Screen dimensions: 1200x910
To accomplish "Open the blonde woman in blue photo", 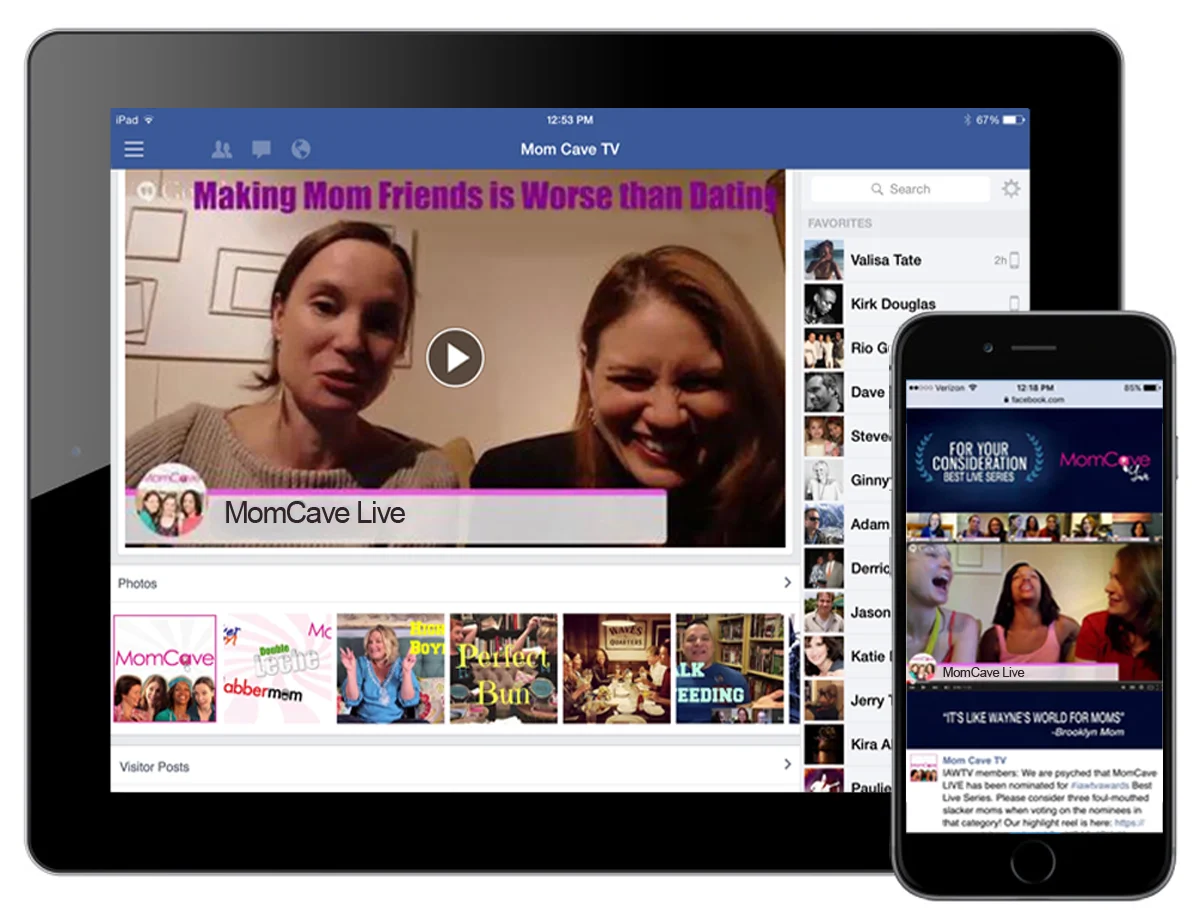I will 390,668.
